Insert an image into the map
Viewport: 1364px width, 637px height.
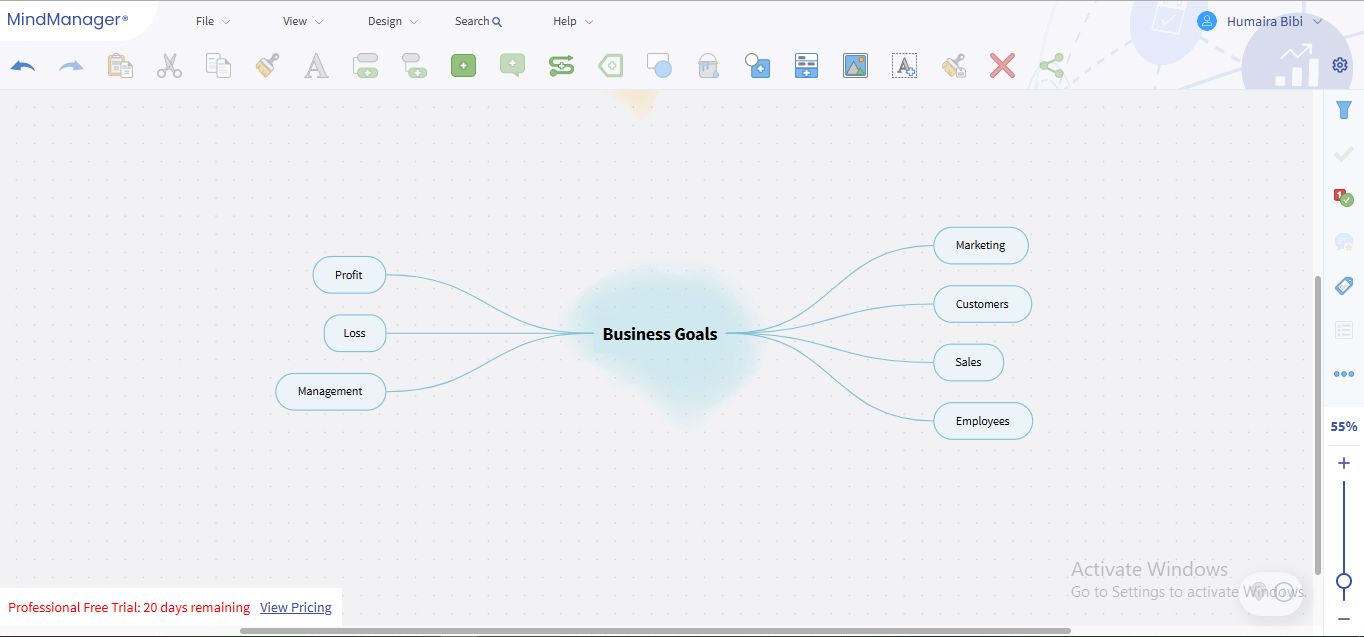[x=855, y=65]
